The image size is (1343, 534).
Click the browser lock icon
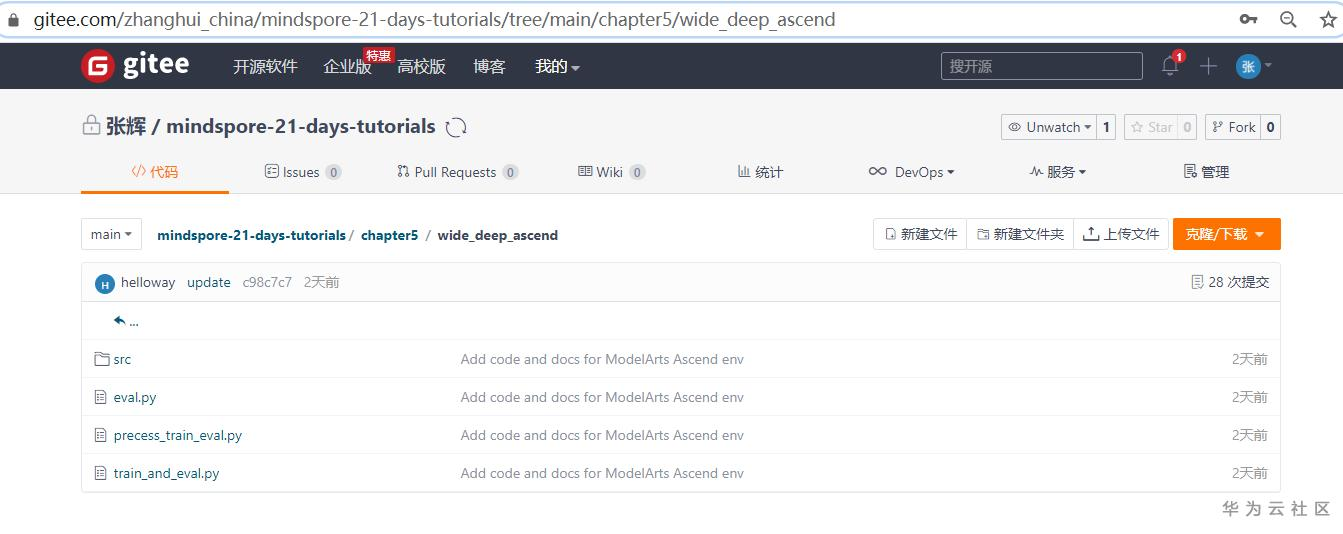coord(13,20)
